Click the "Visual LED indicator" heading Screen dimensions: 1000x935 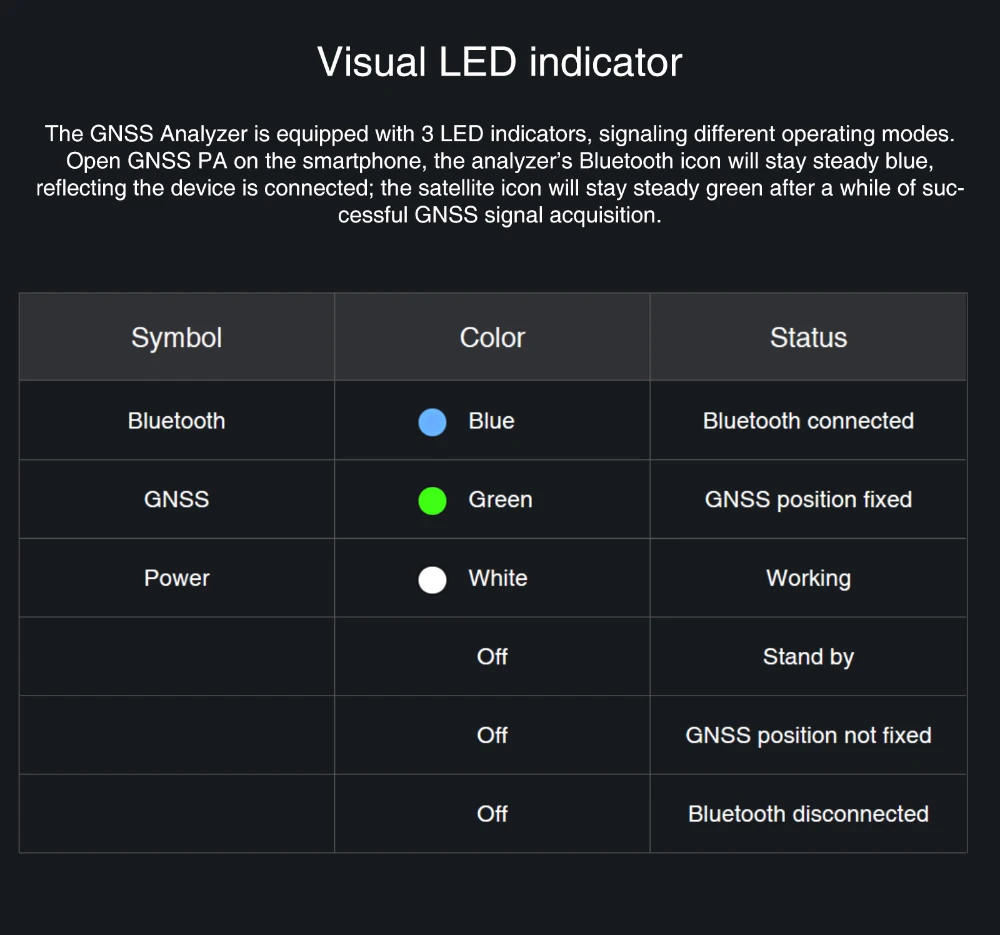[x=500, y=62]
